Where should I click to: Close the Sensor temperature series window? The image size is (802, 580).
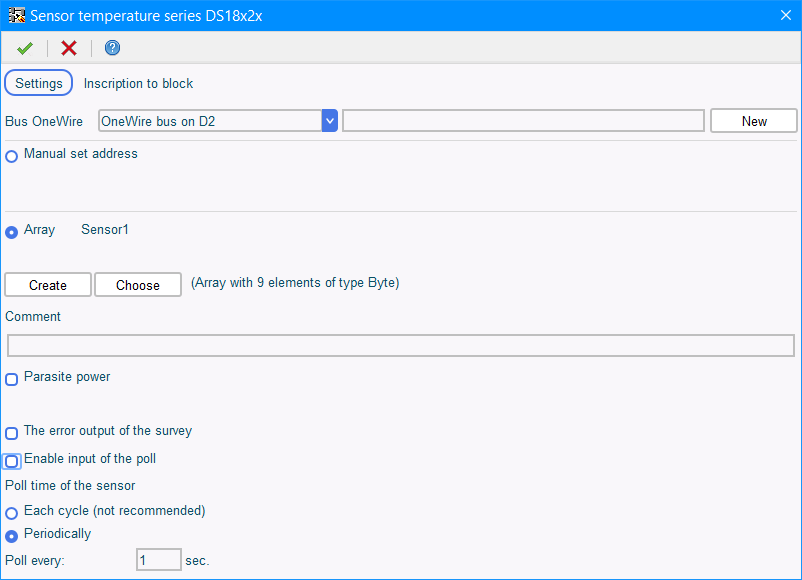[786, 15]
